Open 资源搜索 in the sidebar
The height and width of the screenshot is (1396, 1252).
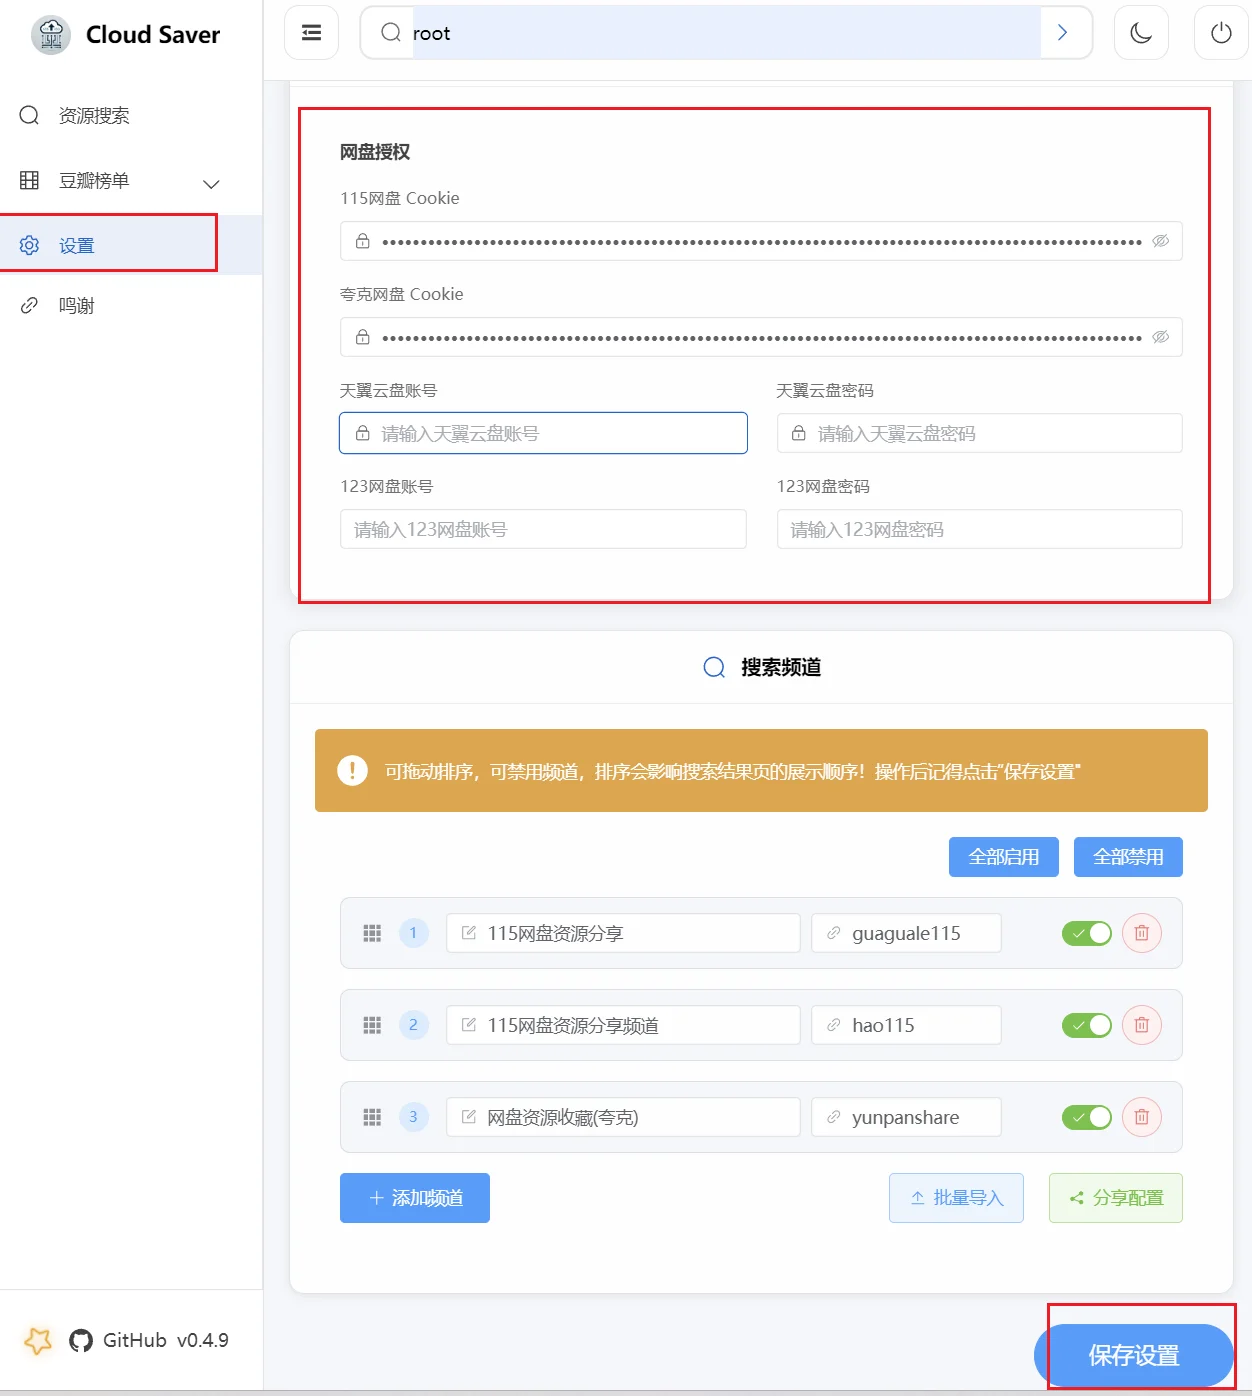(x=131, y=116)
